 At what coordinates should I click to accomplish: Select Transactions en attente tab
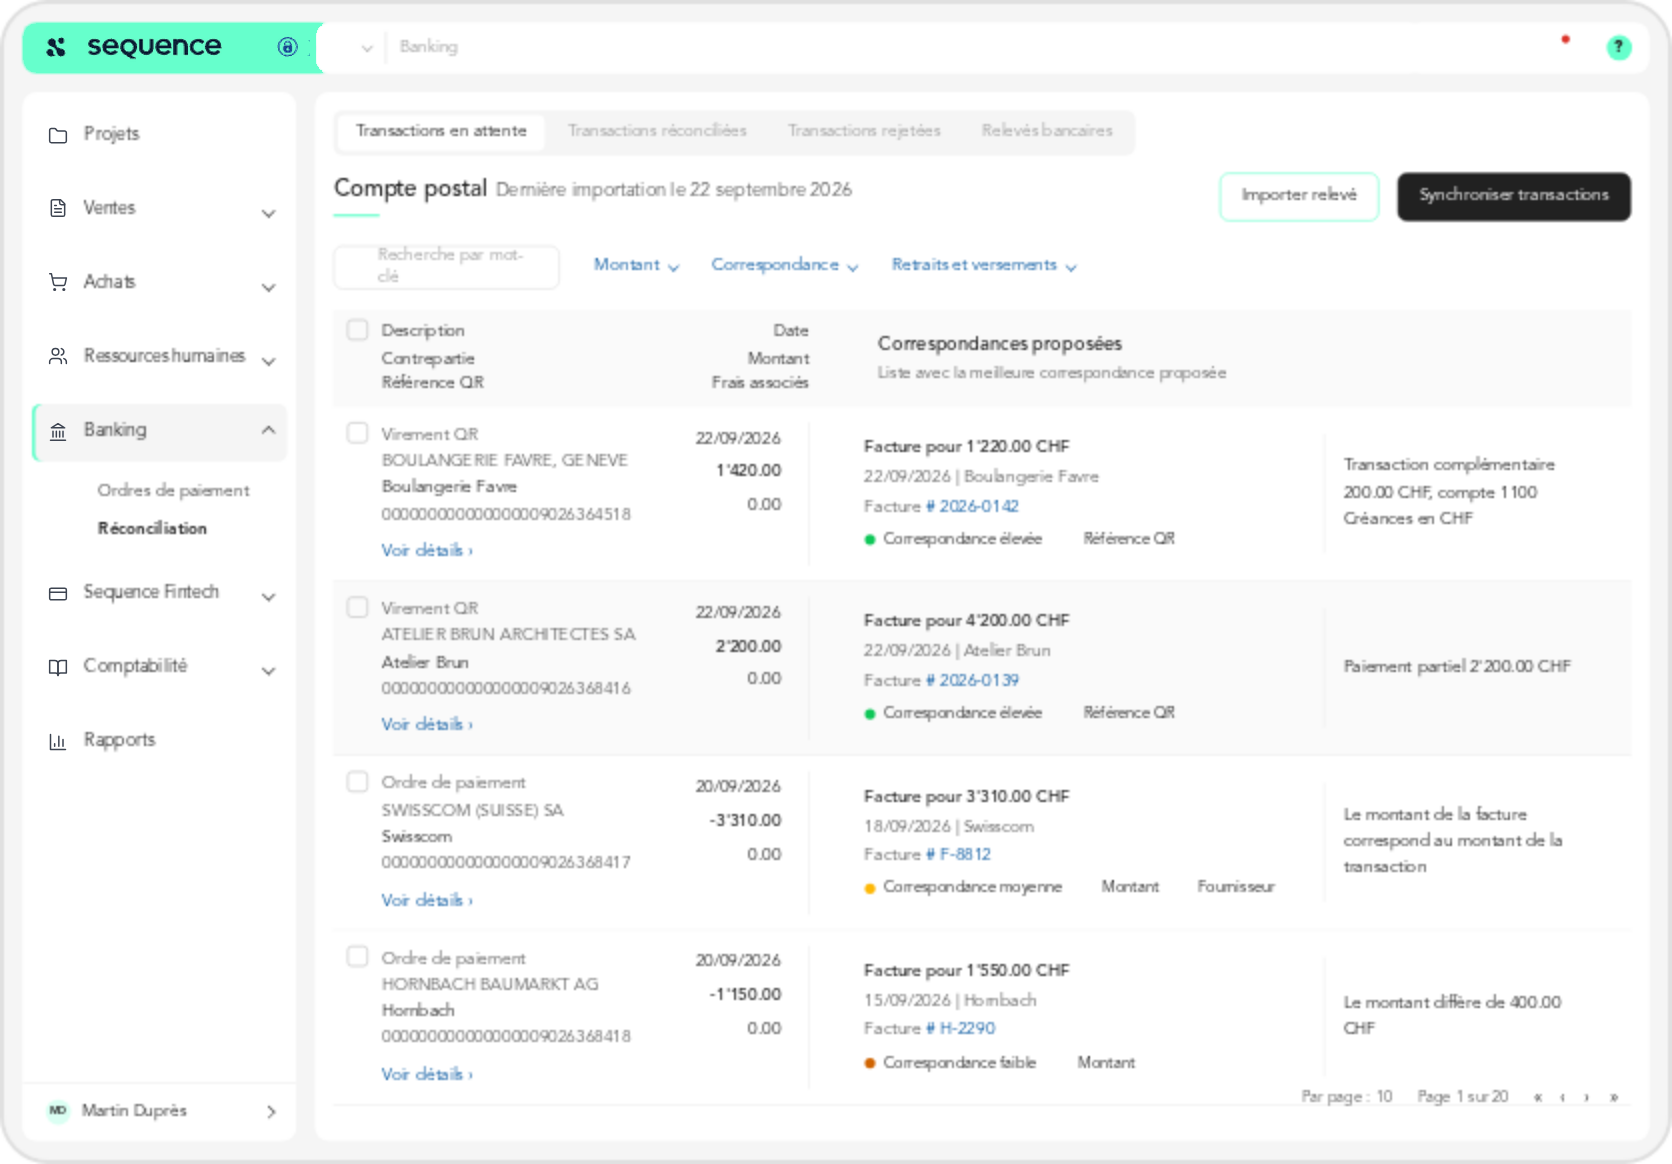[x=441, y=131]
